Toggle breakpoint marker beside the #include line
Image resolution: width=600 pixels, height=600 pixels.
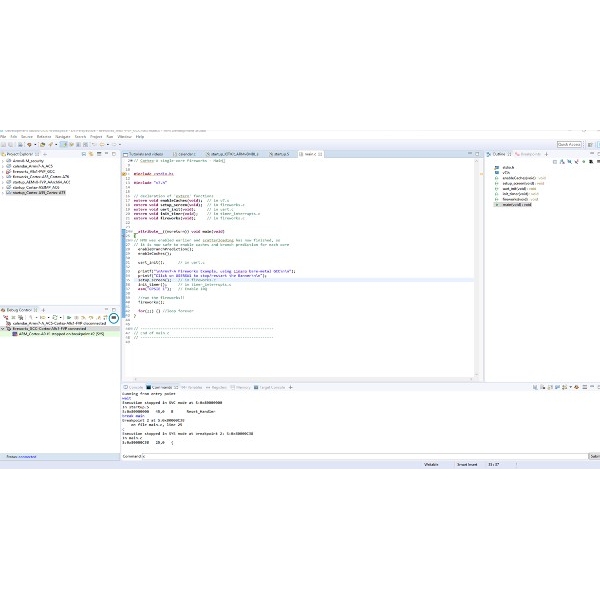[124, 173]
